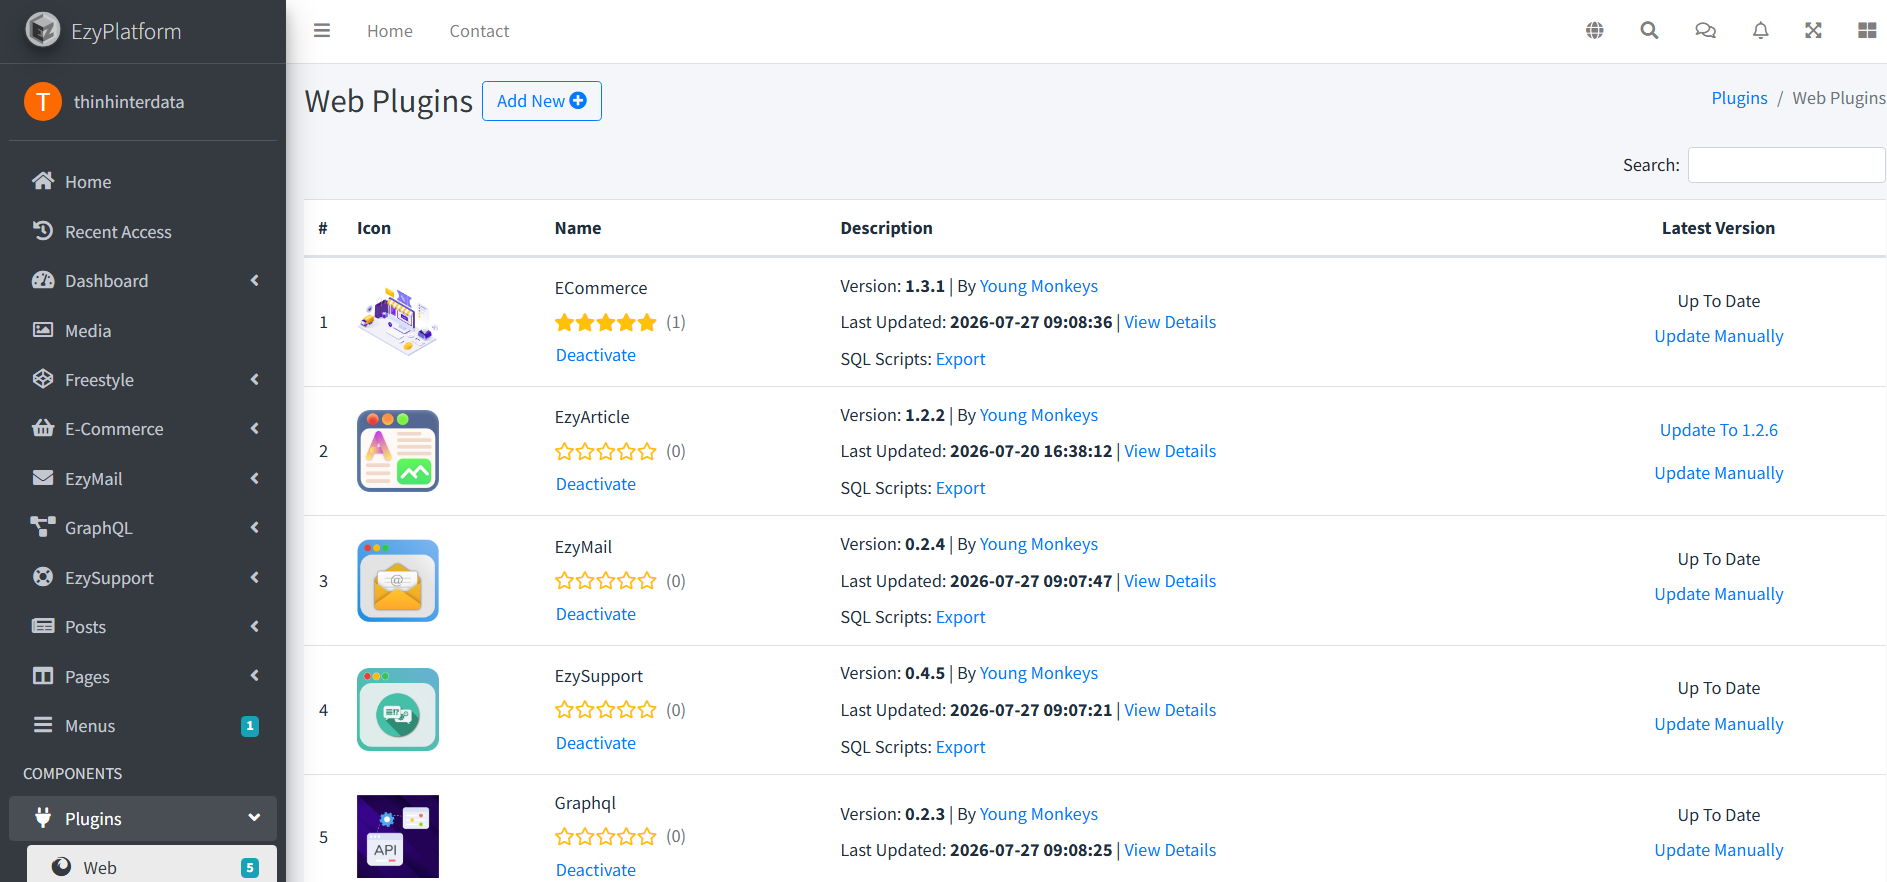The image size is (1887, 882).
Task: Expand the Pages submenu chevron
Action: click(255, 676)
